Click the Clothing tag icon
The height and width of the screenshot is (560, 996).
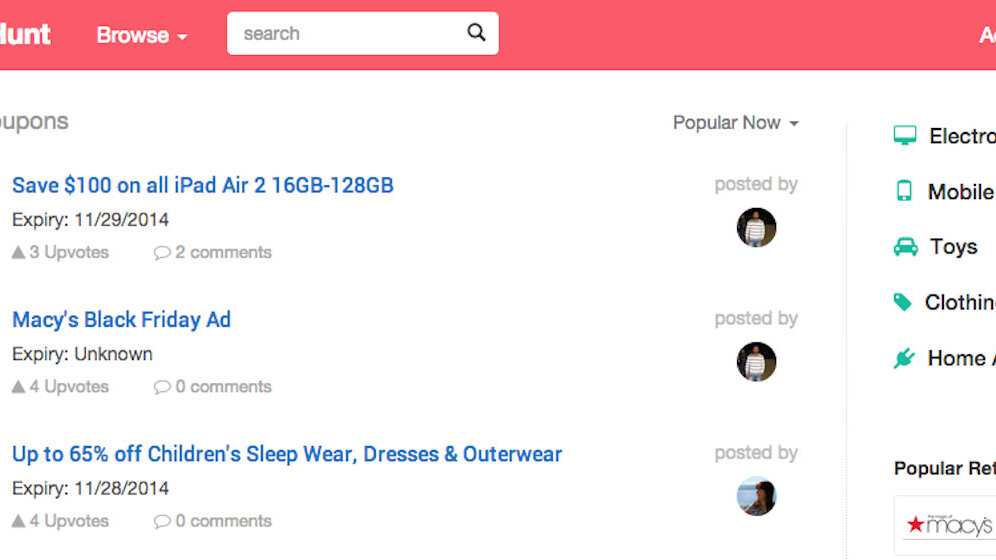coord(903,302)
